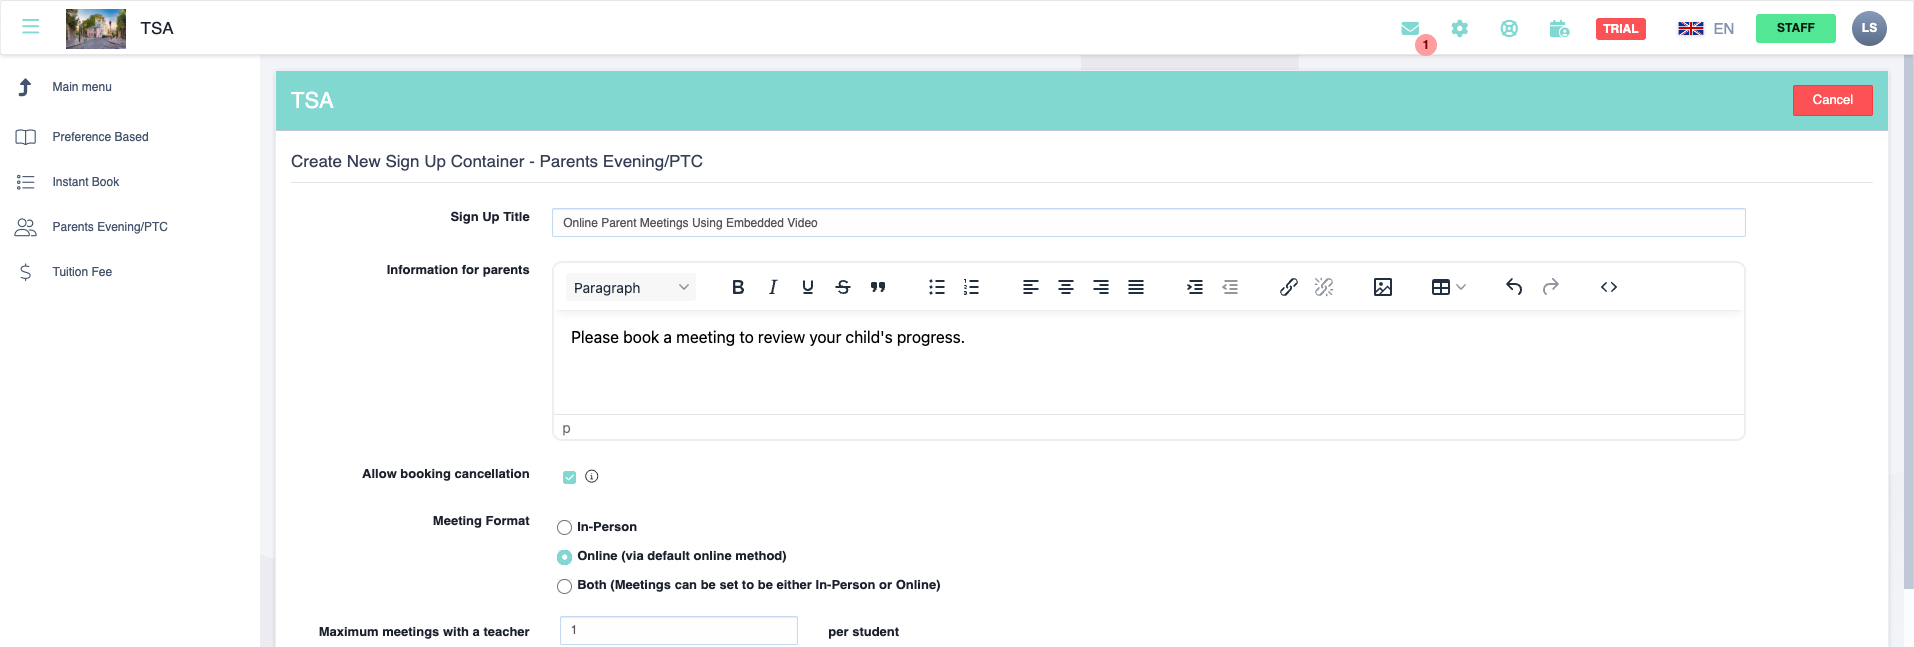The height and width of the screenshot is (647, 1914).
Task: Click the red Cancel button
Action: [1832, 100]
